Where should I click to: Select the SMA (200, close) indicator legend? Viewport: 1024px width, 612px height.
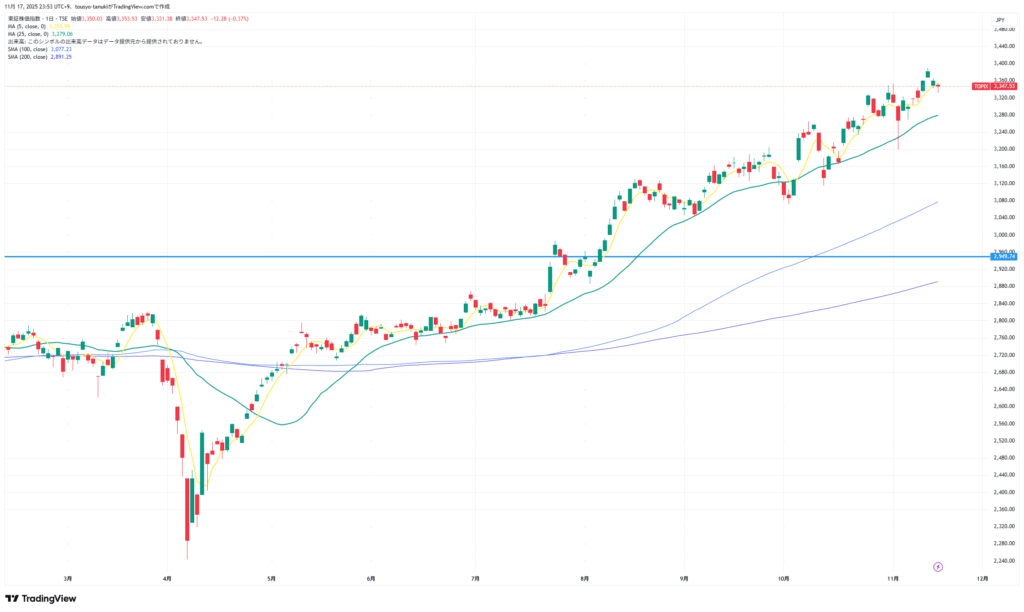[x=27, y=57]
